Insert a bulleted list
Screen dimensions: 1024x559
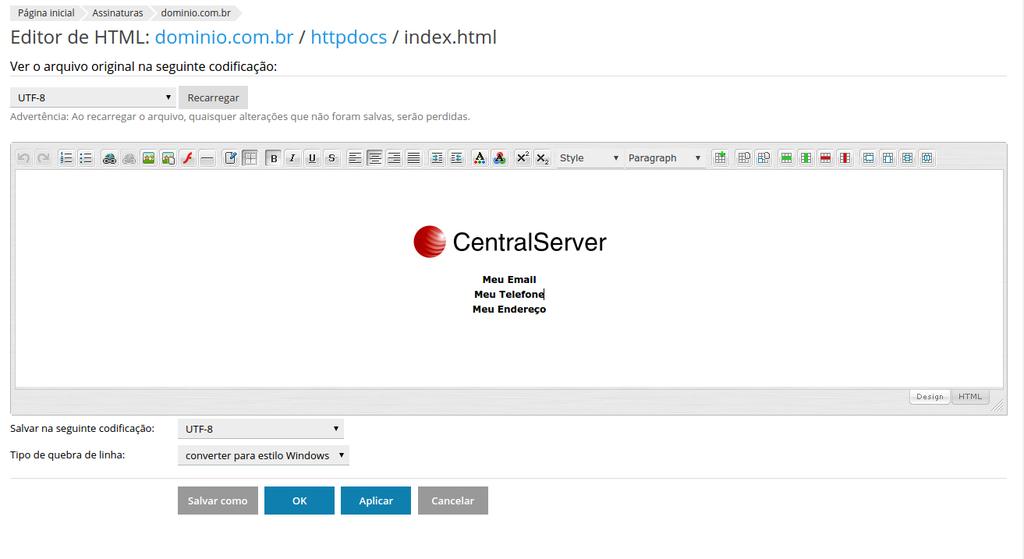(86, 158)
